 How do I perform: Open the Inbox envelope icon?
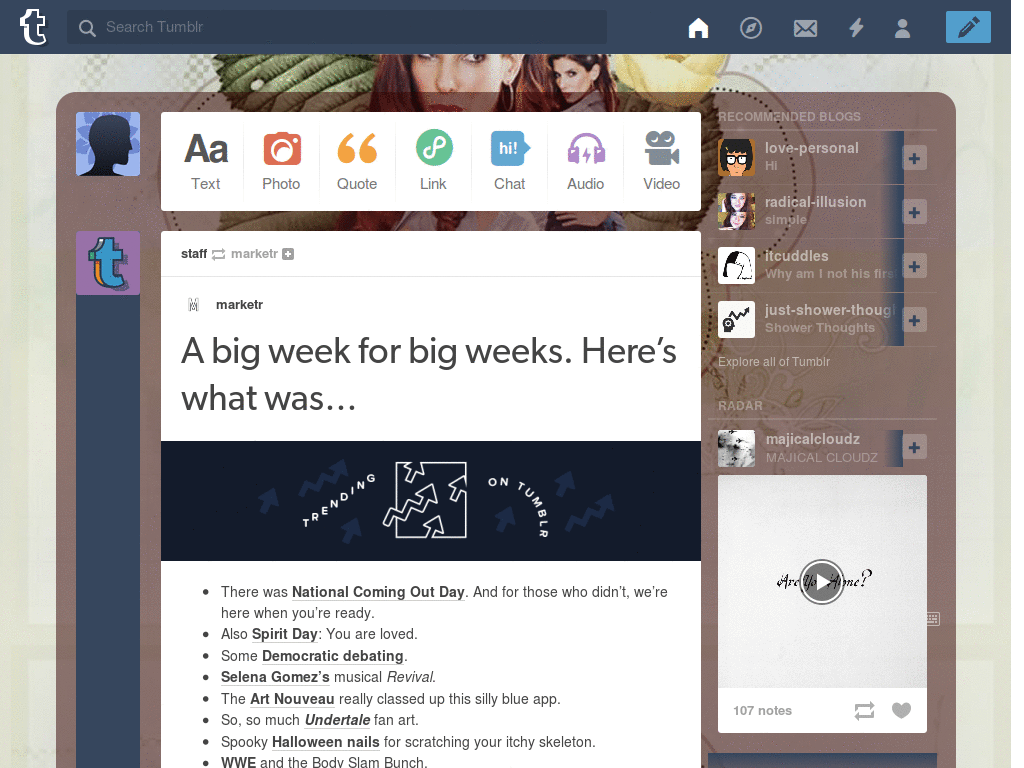point(805,28)
